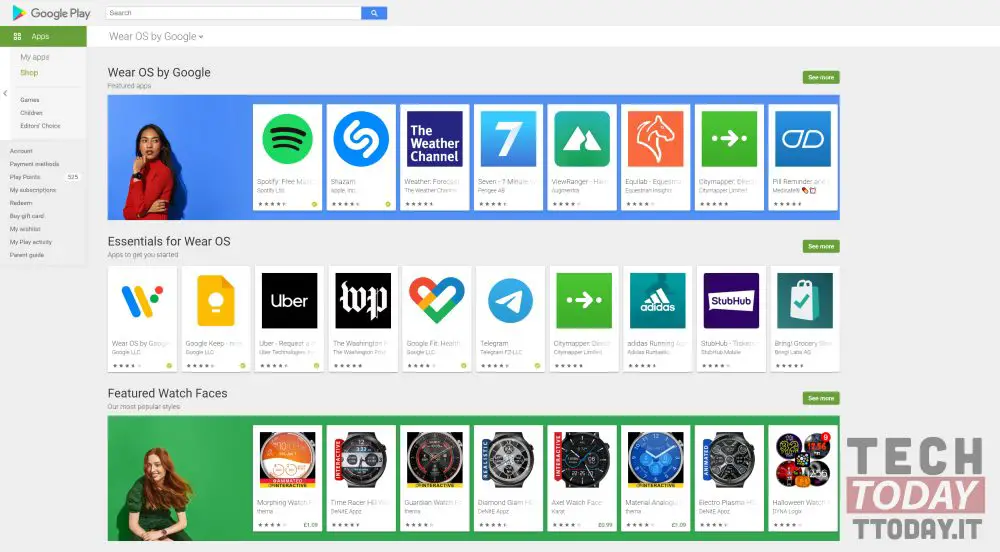This screenshot has height=552, width=1000.
Task: Open Play Points link
Action: (25, 177)
